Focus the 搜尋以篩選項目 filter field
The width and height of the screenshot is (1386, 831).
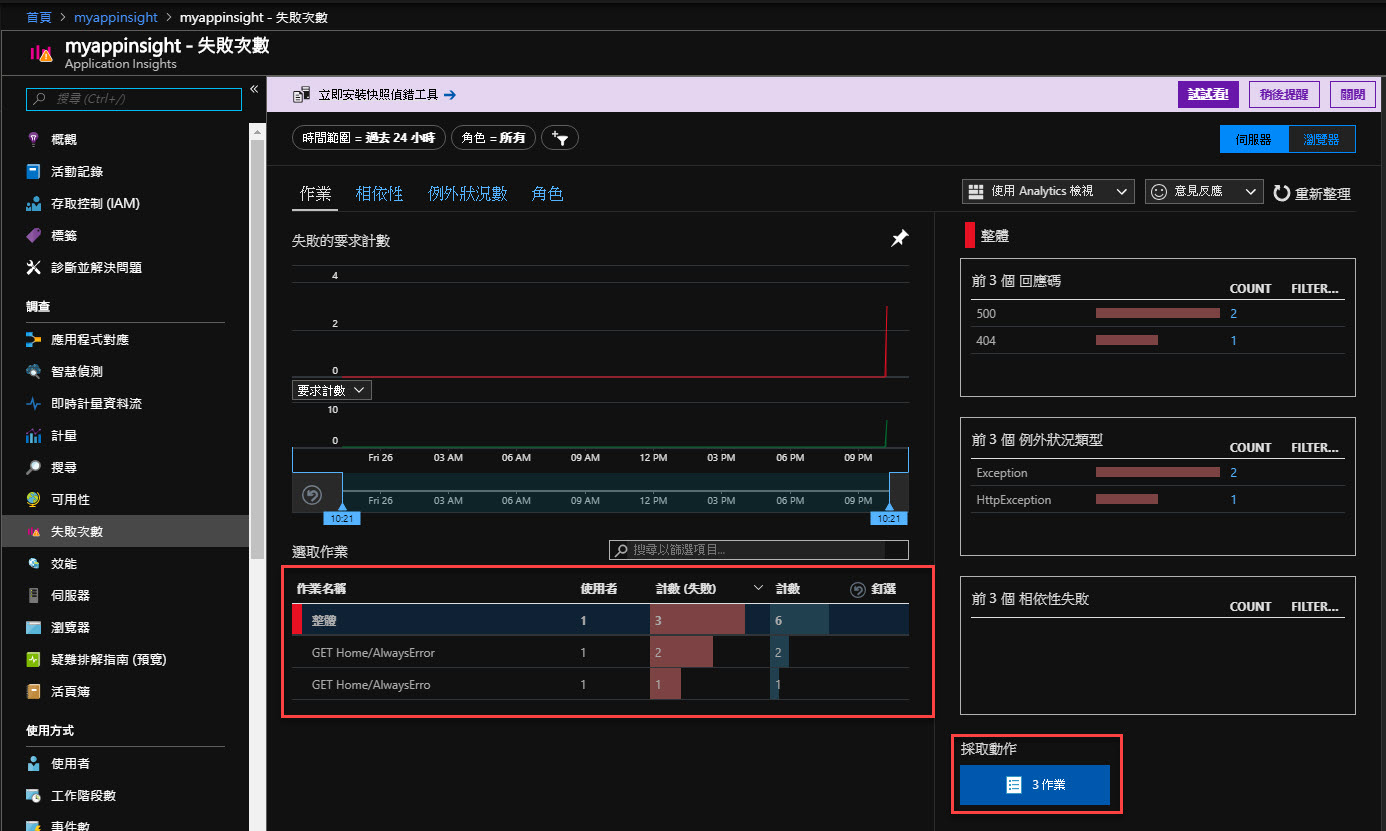point(759,550)
